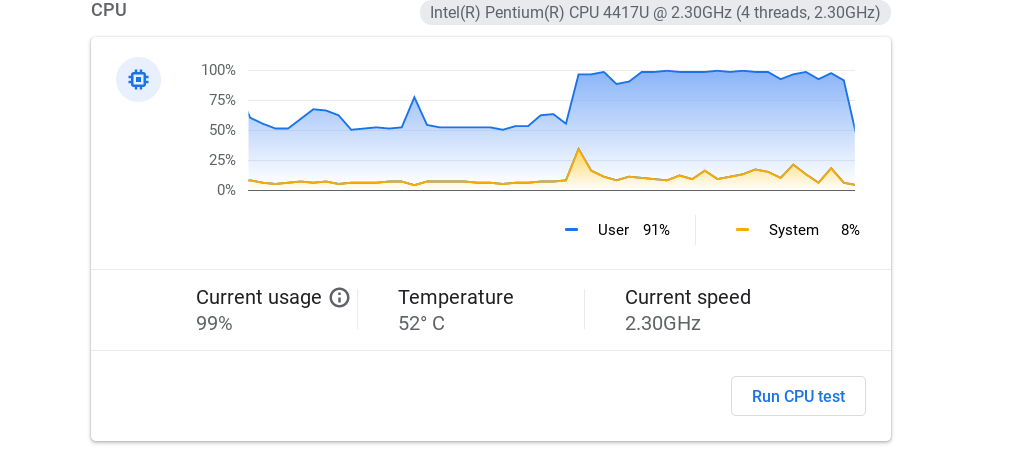Click the 99% current usage value
Screen dimensions: 1028x464
tap(214, 324)
